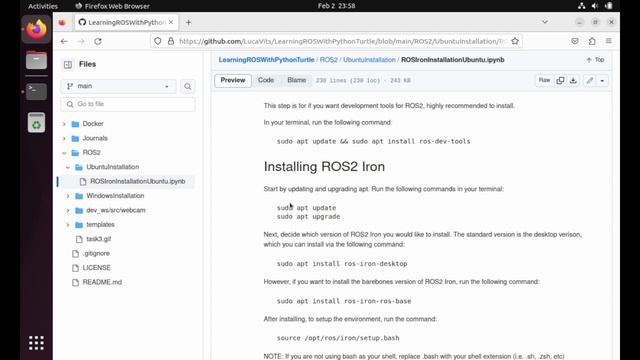The width and height of the screenshot is (640, 360).
Task: Open Firefox from the Ubuntu dock
Action: (x=36, y=29)
